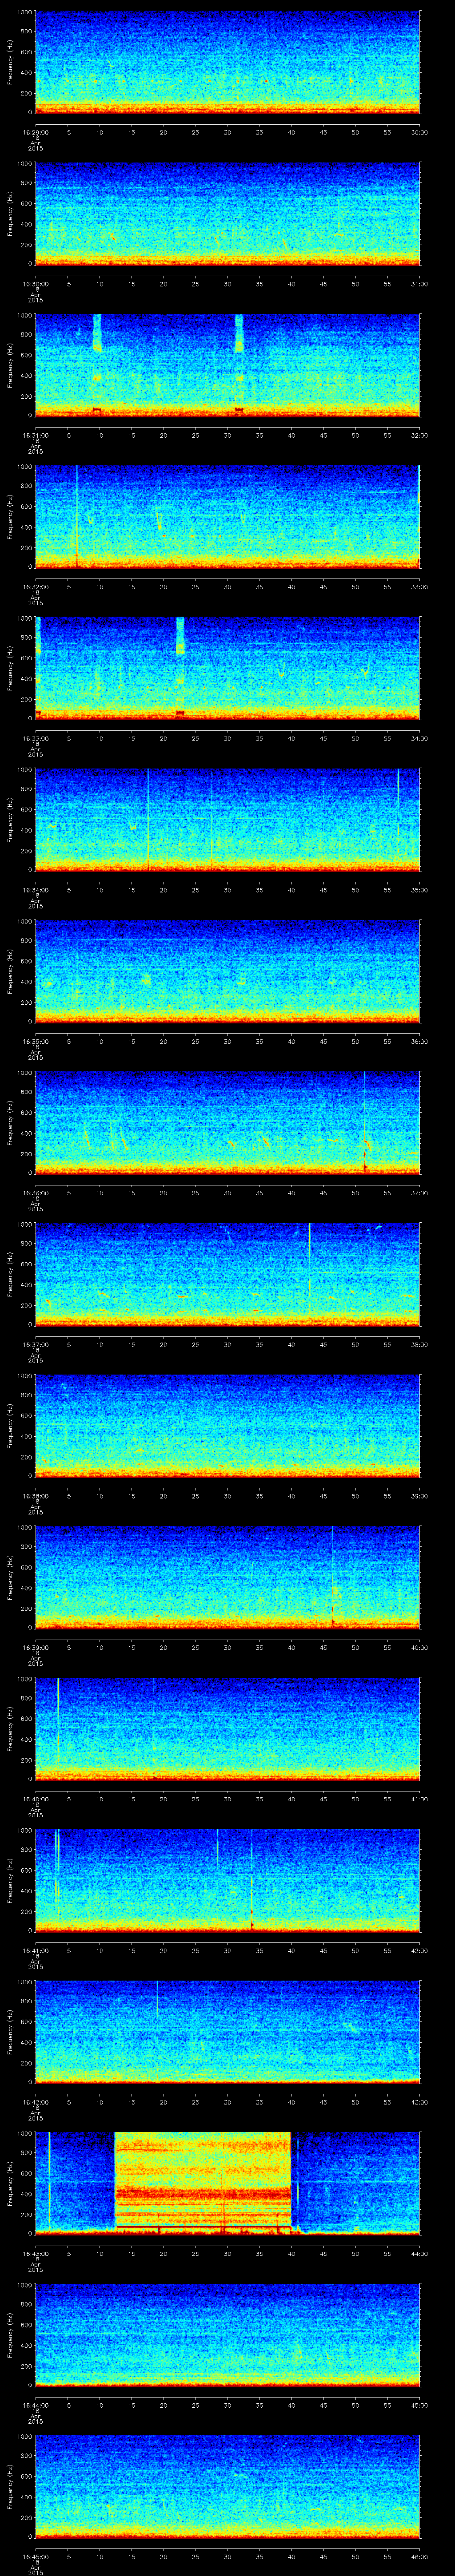Open the spectrogram panel starting at 16:44:00
The height and width of the screenshot is (2576, 455).
(227, 2335)
